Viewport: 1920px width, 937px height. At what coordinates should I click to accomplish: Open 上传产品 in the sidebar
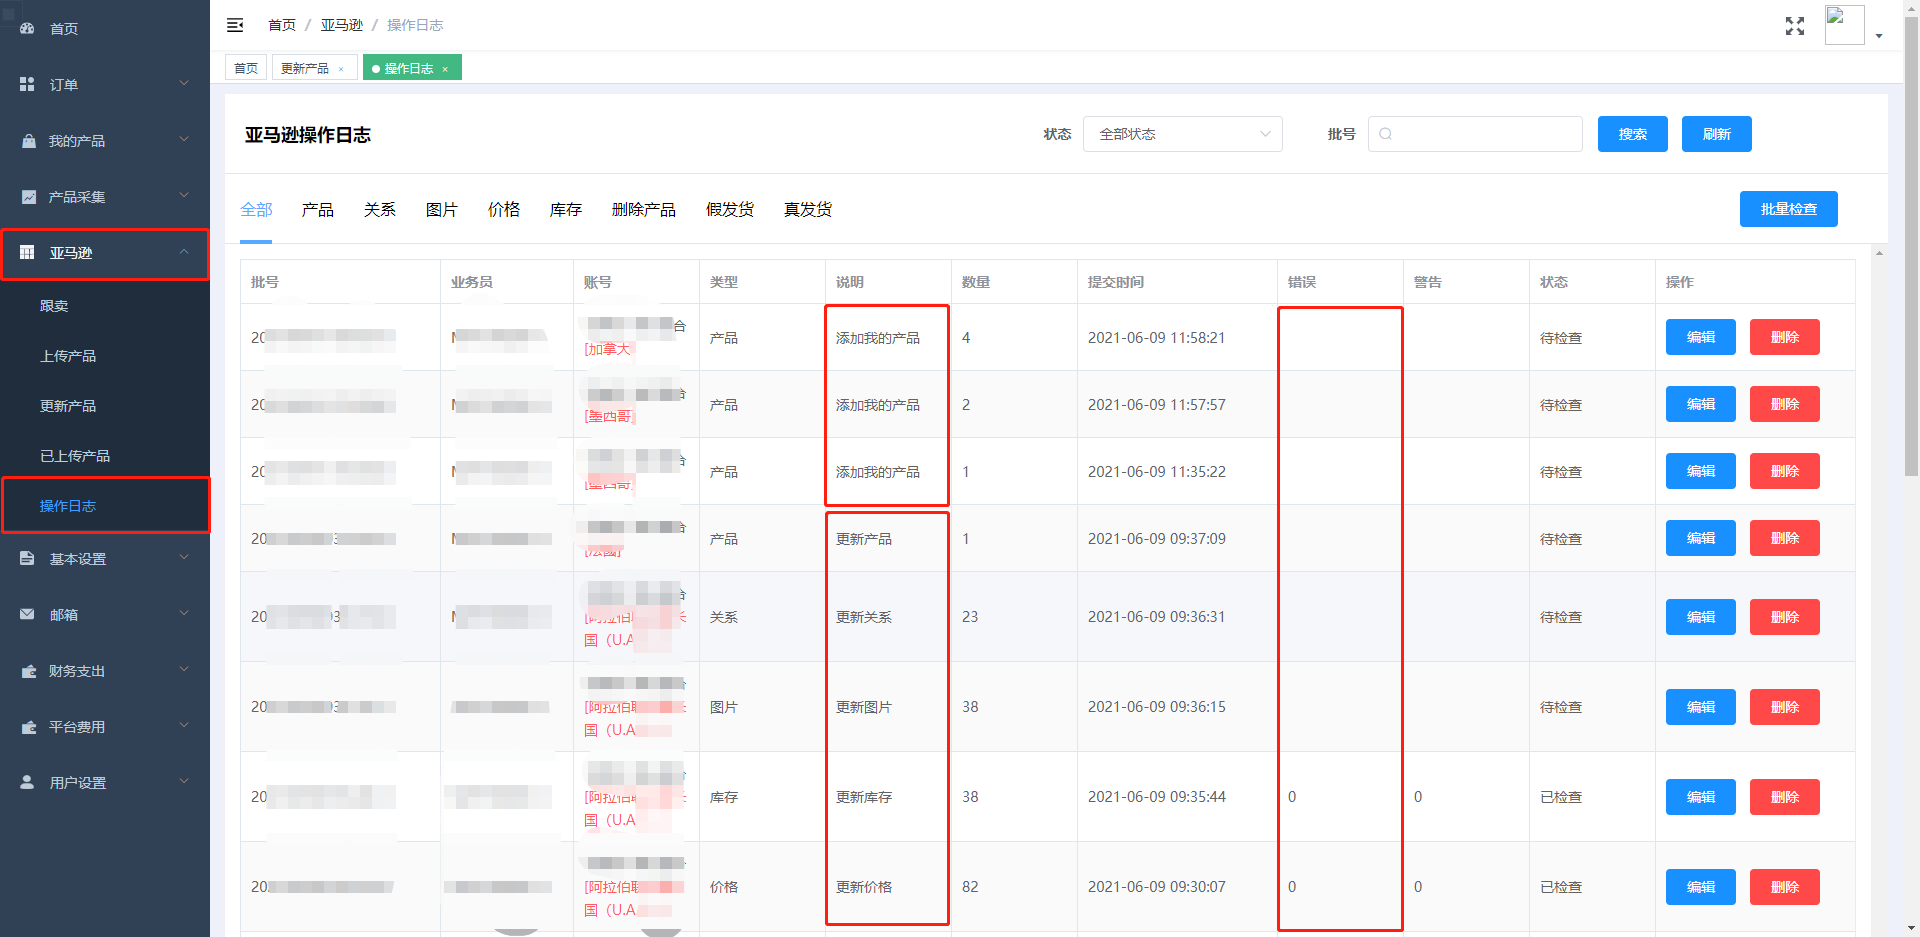pos(68,356)
